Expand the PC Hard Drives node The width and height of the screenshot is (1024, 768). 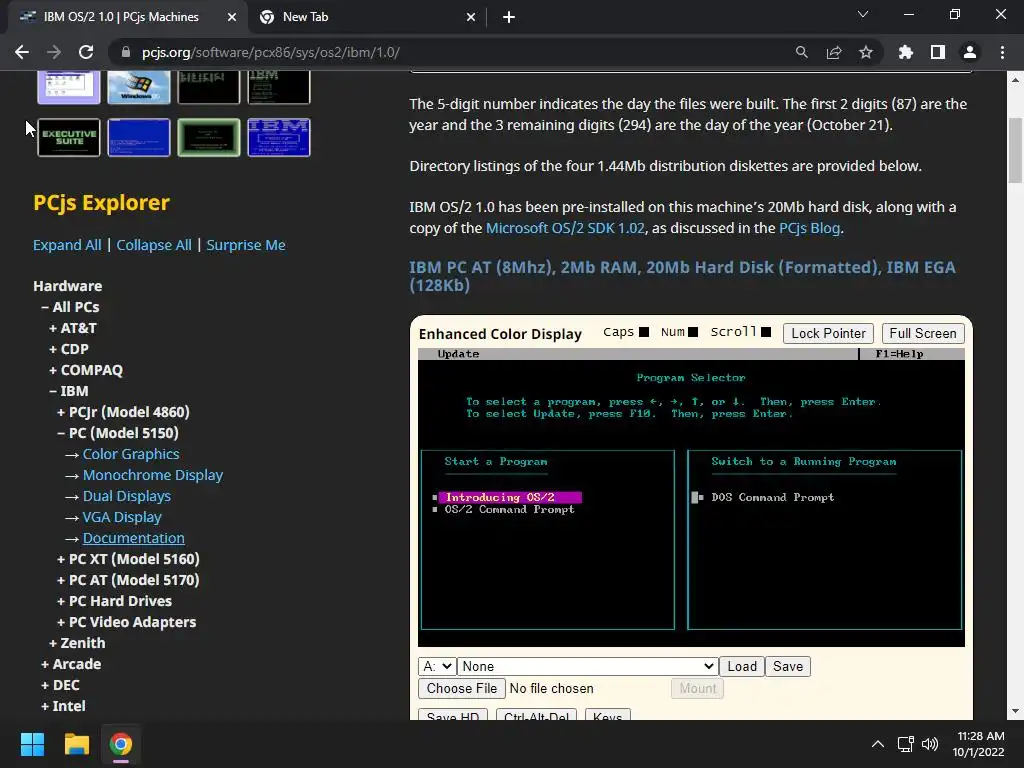(114, 601)
